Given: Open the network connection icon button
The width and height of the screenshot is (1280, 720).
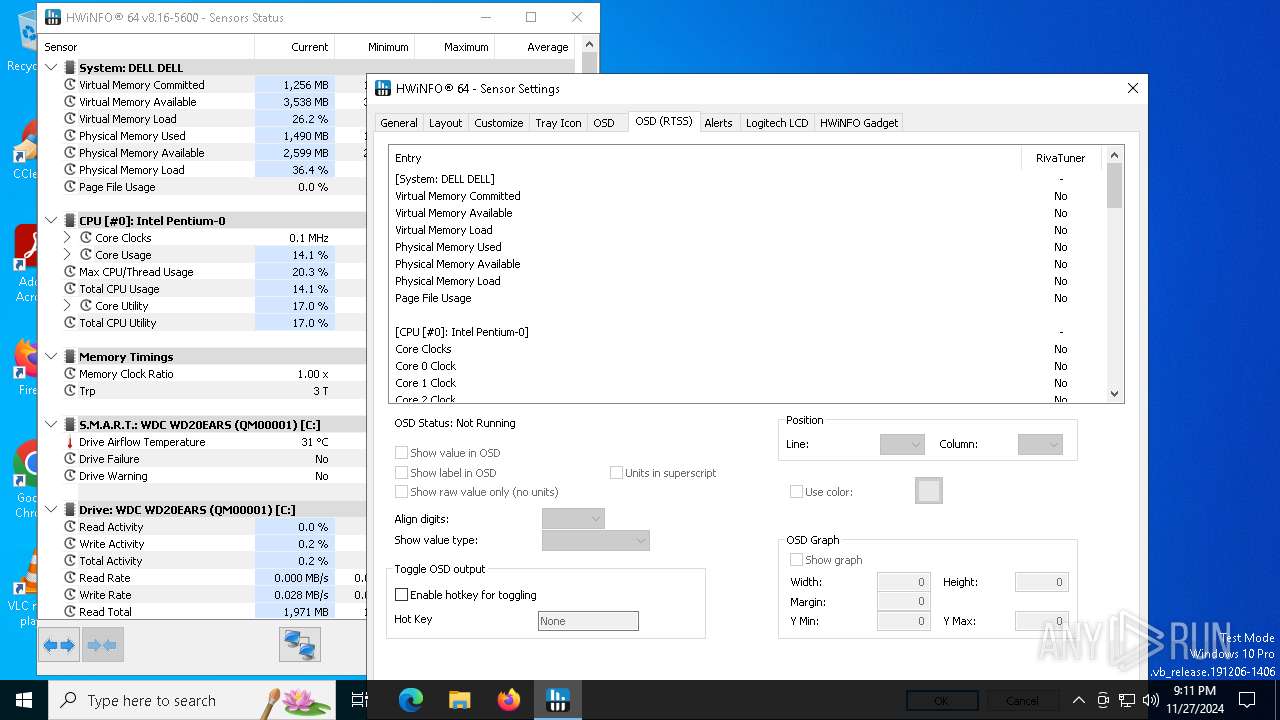Looking at the screenshot, I should pos(300,645).
